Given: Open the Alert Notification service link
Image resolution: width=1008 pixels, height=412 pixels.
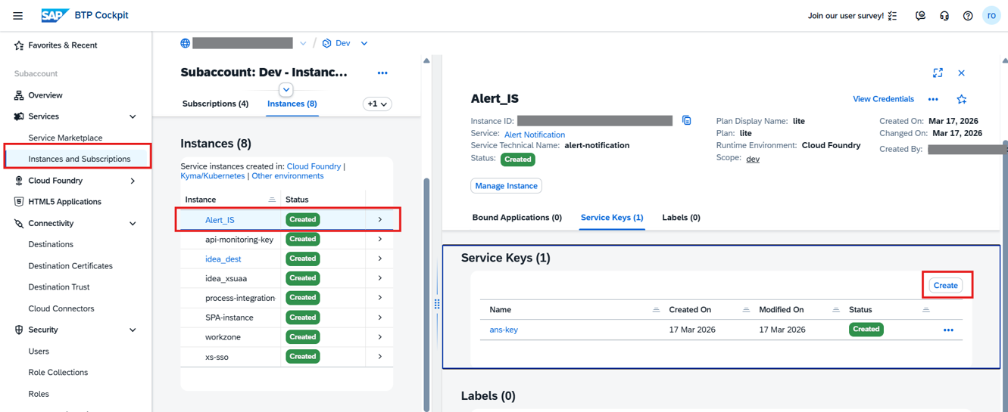Looking at the screenshot, I should tap(535, 134).
